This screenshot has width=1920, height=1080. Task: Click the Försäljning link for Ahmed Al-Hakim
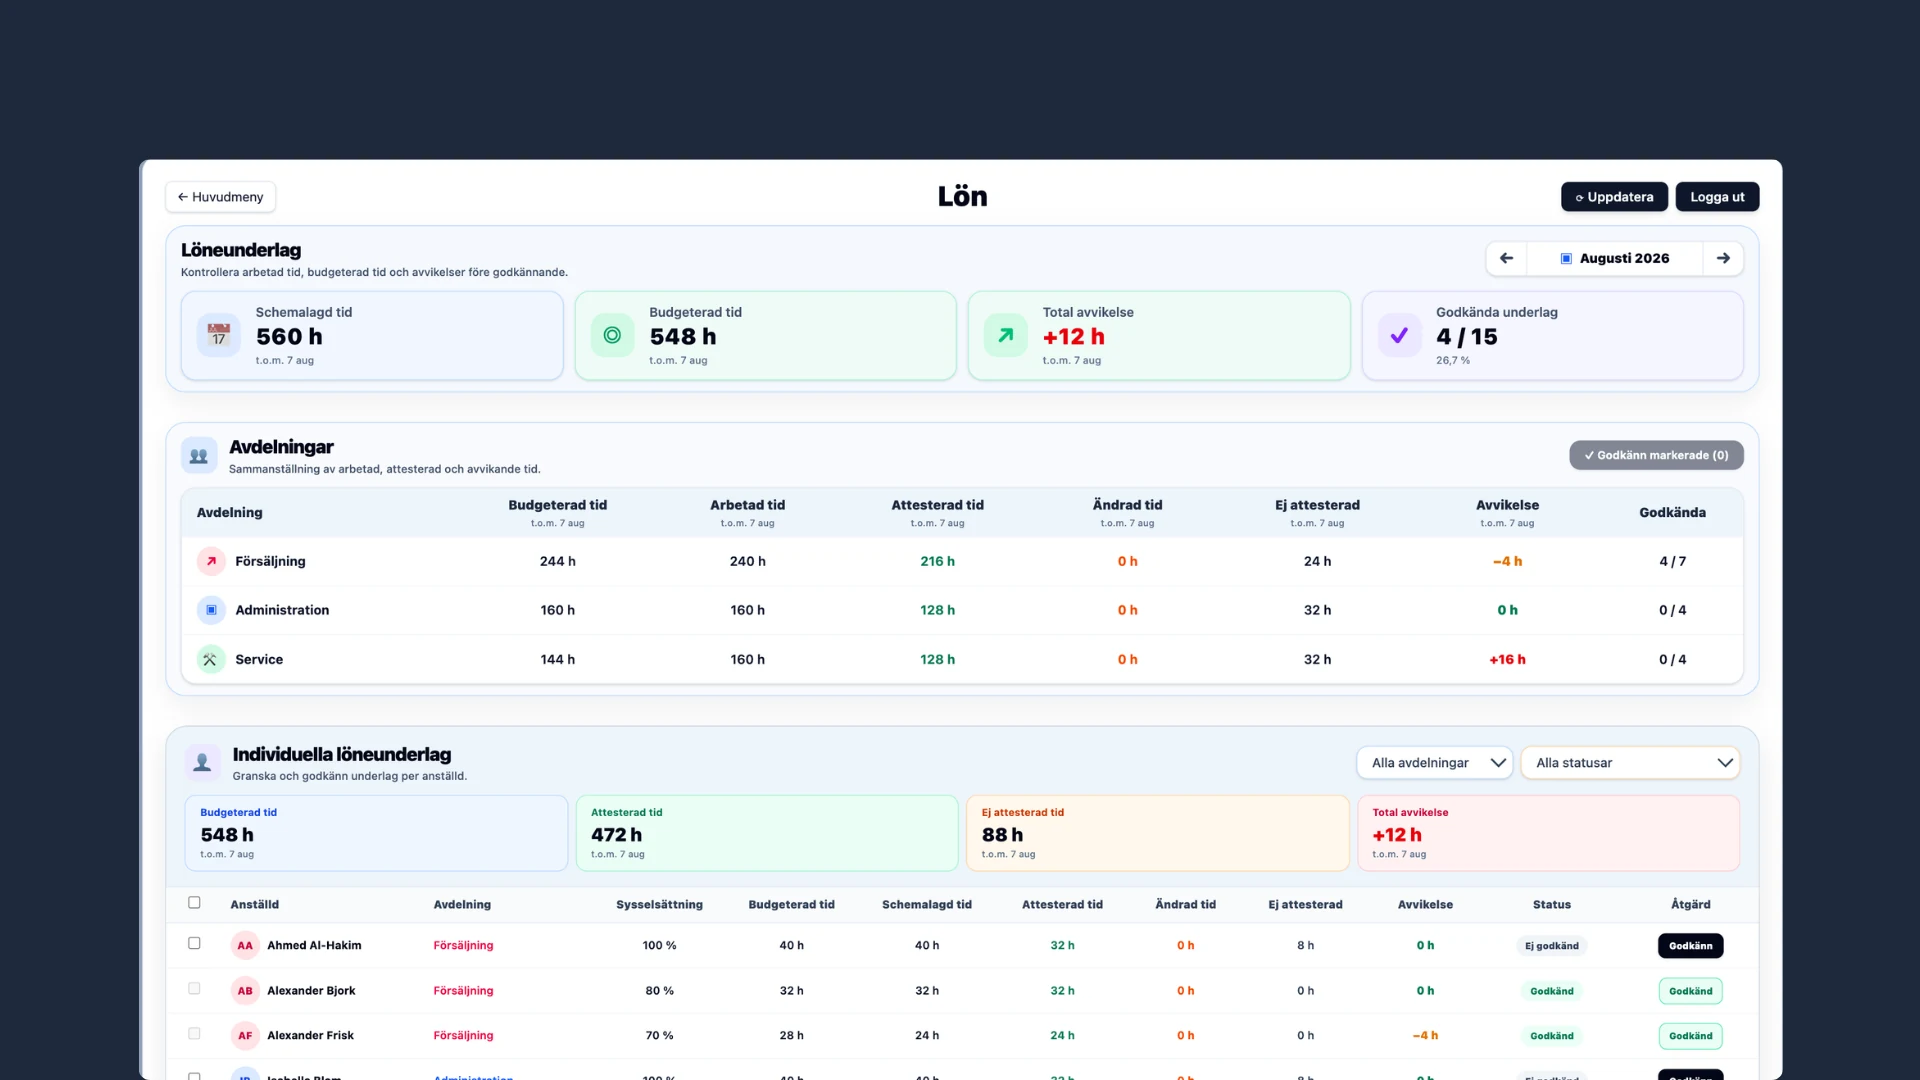click(463, 945)
